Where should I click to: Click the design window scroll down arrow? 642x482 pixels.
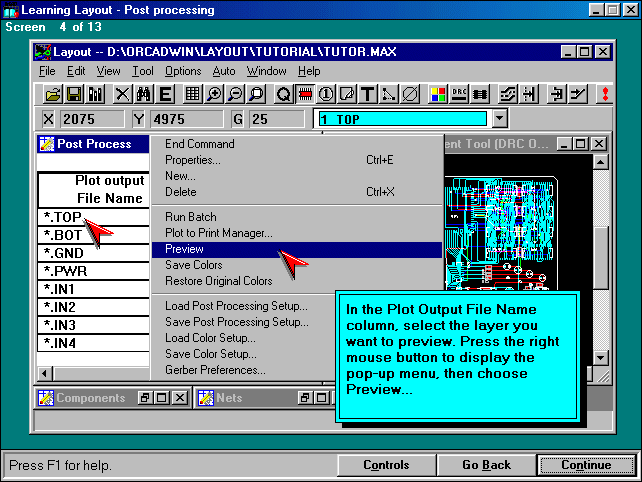pos(600,357)
